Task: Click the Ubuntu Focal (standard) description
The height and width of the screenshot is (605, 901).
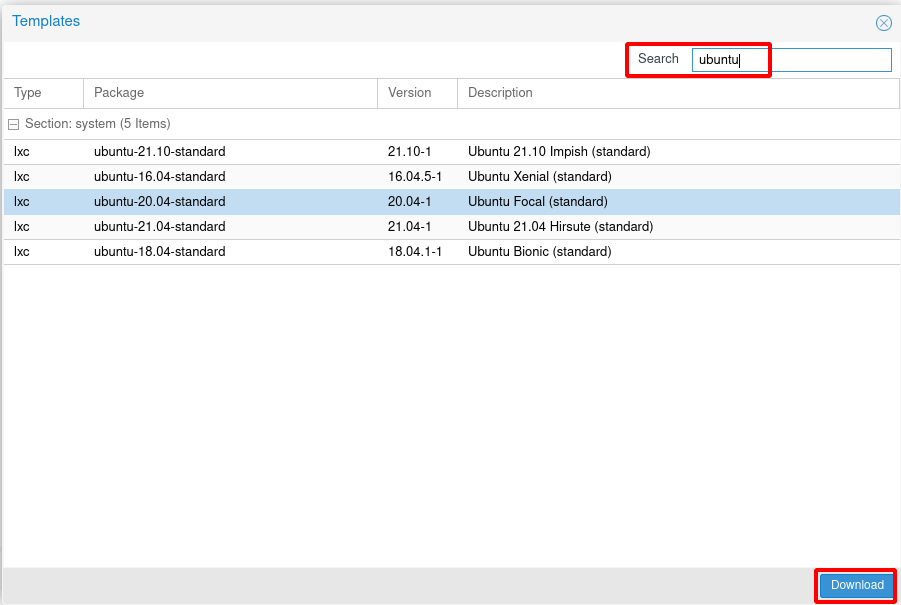Action: [537, 202]
